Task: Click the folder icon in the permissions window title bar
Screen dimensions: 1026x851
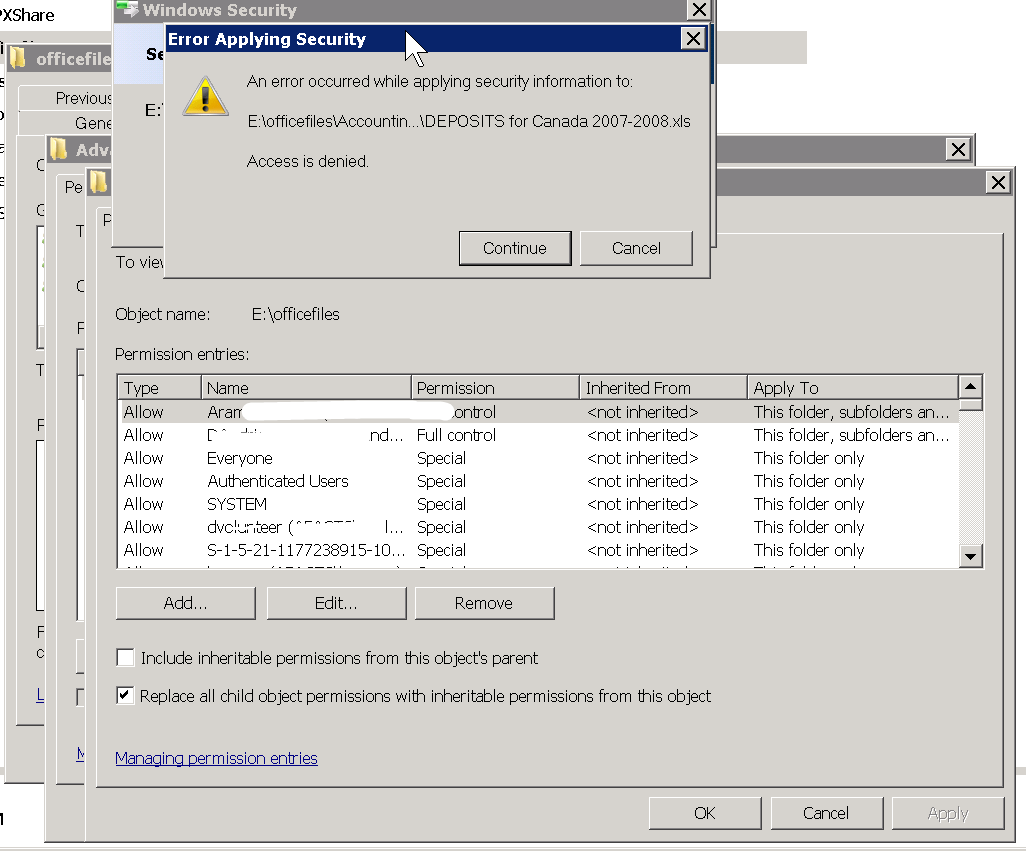Action: click(99, 182)
